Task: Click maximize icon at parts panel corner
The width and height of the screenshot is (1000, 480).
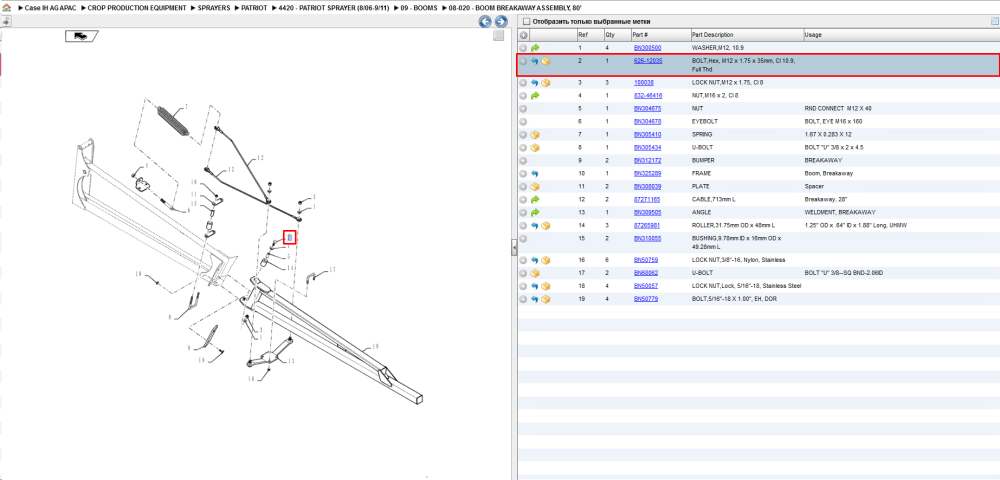Action: [x=994, y=22]
